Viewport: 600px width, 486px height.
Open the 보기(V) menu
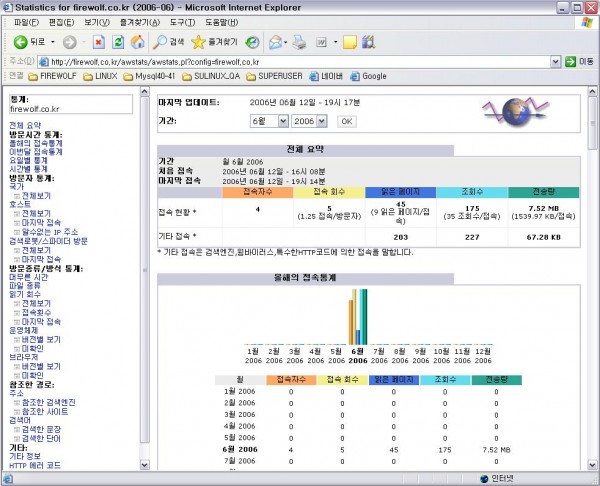[97, 22]
